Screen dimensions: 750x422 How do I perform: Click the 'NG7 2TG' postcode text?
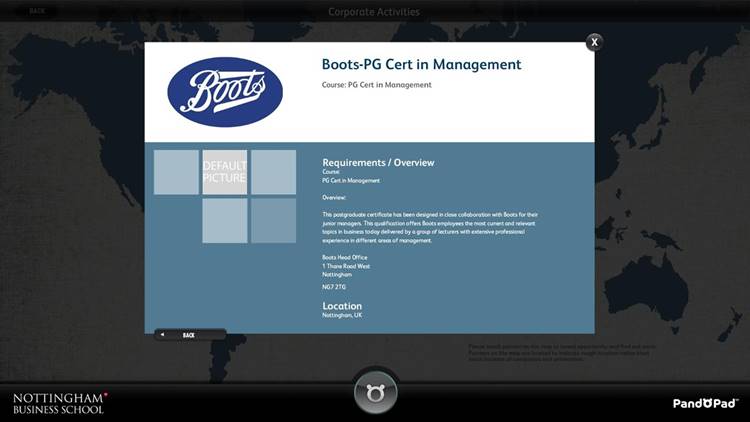334,287
